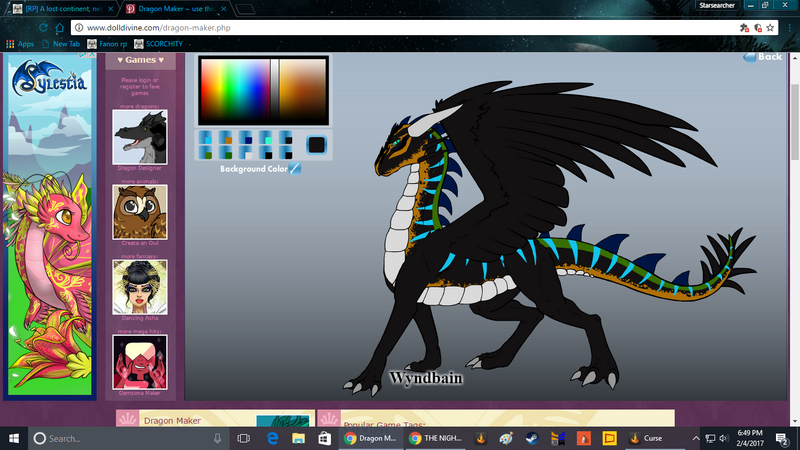The width and height of the screenshot is (800, 450).
Task: Open the Apps shortcut in bookmarks bar
Action: pos(20,44)
